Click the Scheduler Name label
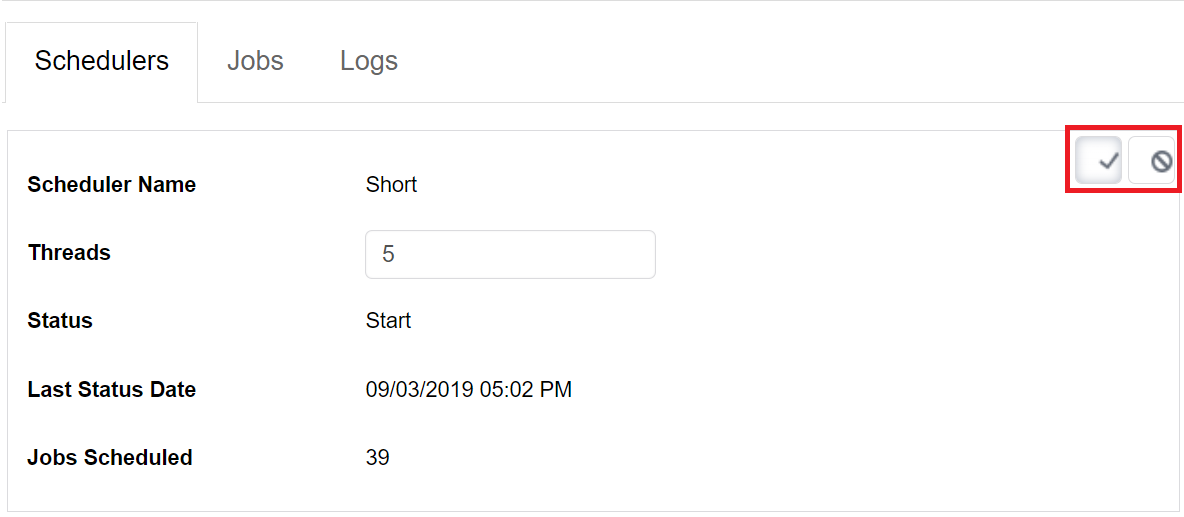 pos(112,184)
